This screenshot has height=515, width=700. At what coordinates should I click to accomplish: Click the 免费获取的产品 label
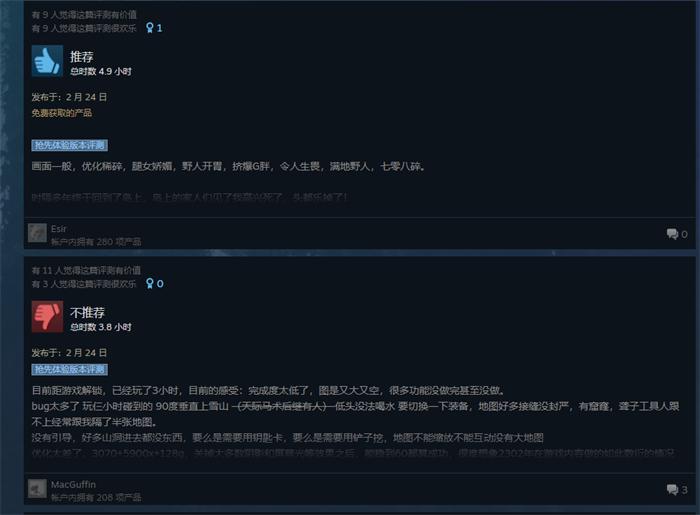pyautogui.click(x=62, y=112)
